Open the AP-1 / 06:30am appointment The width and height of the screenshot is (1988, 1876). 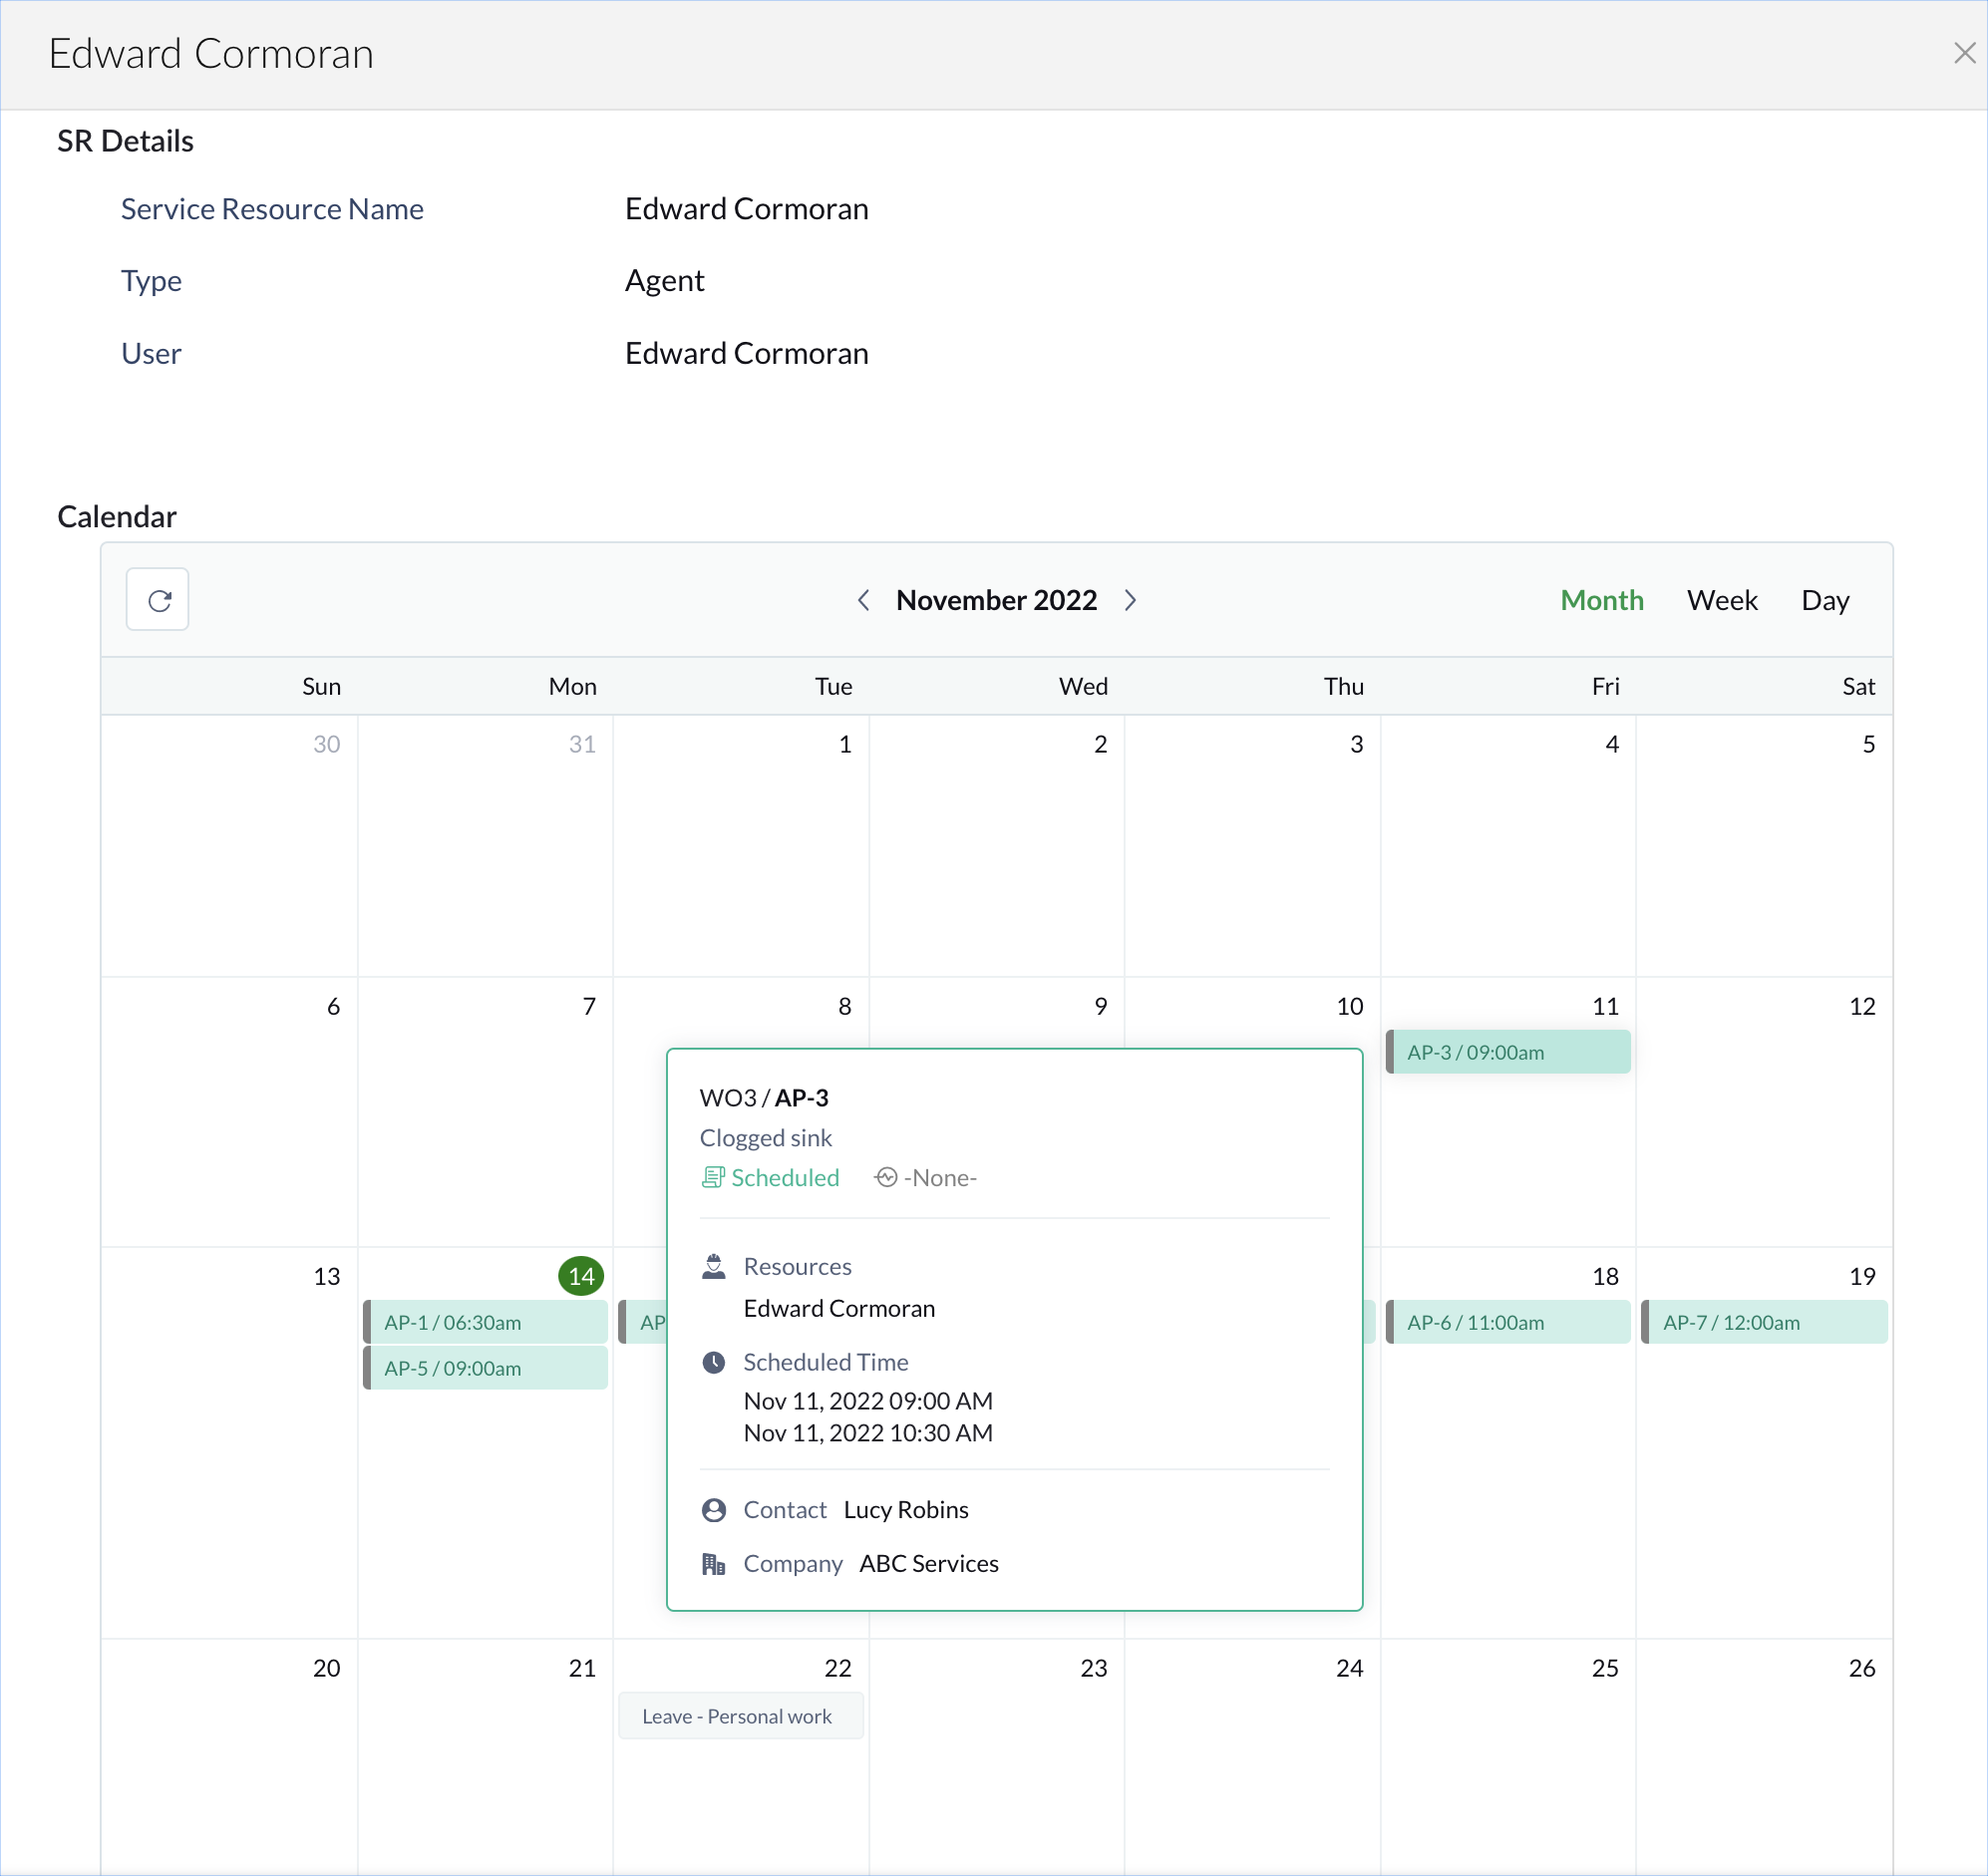(486, 1322)
